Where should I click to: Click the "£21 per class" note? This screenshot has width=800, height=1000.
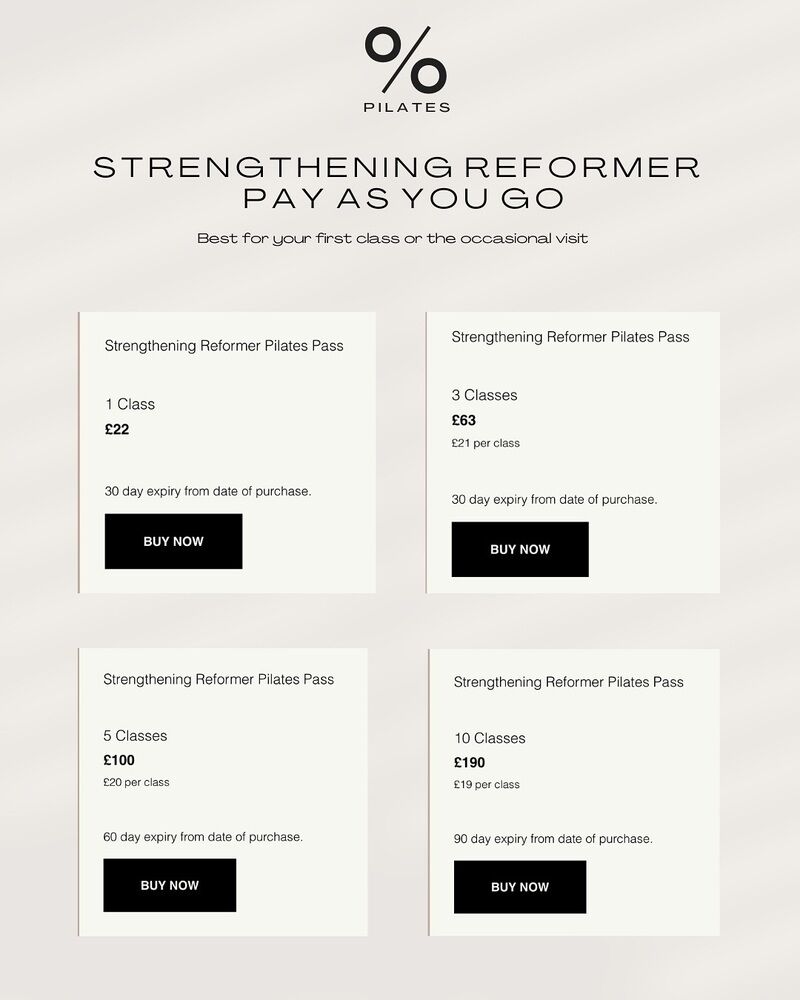(485, 443)
